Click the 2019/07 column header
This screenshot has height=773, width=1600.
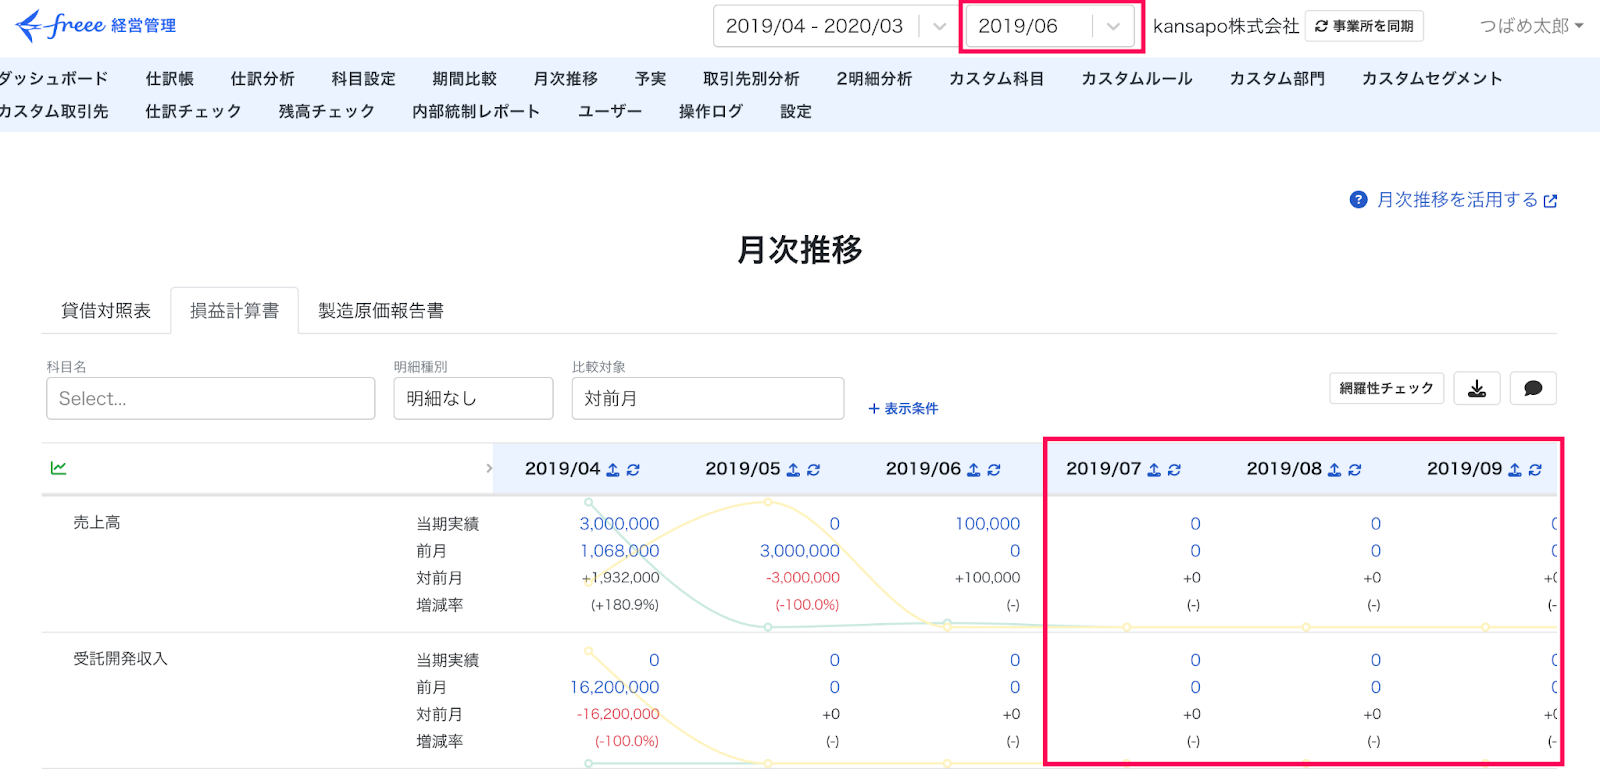tap(1103, 469)
